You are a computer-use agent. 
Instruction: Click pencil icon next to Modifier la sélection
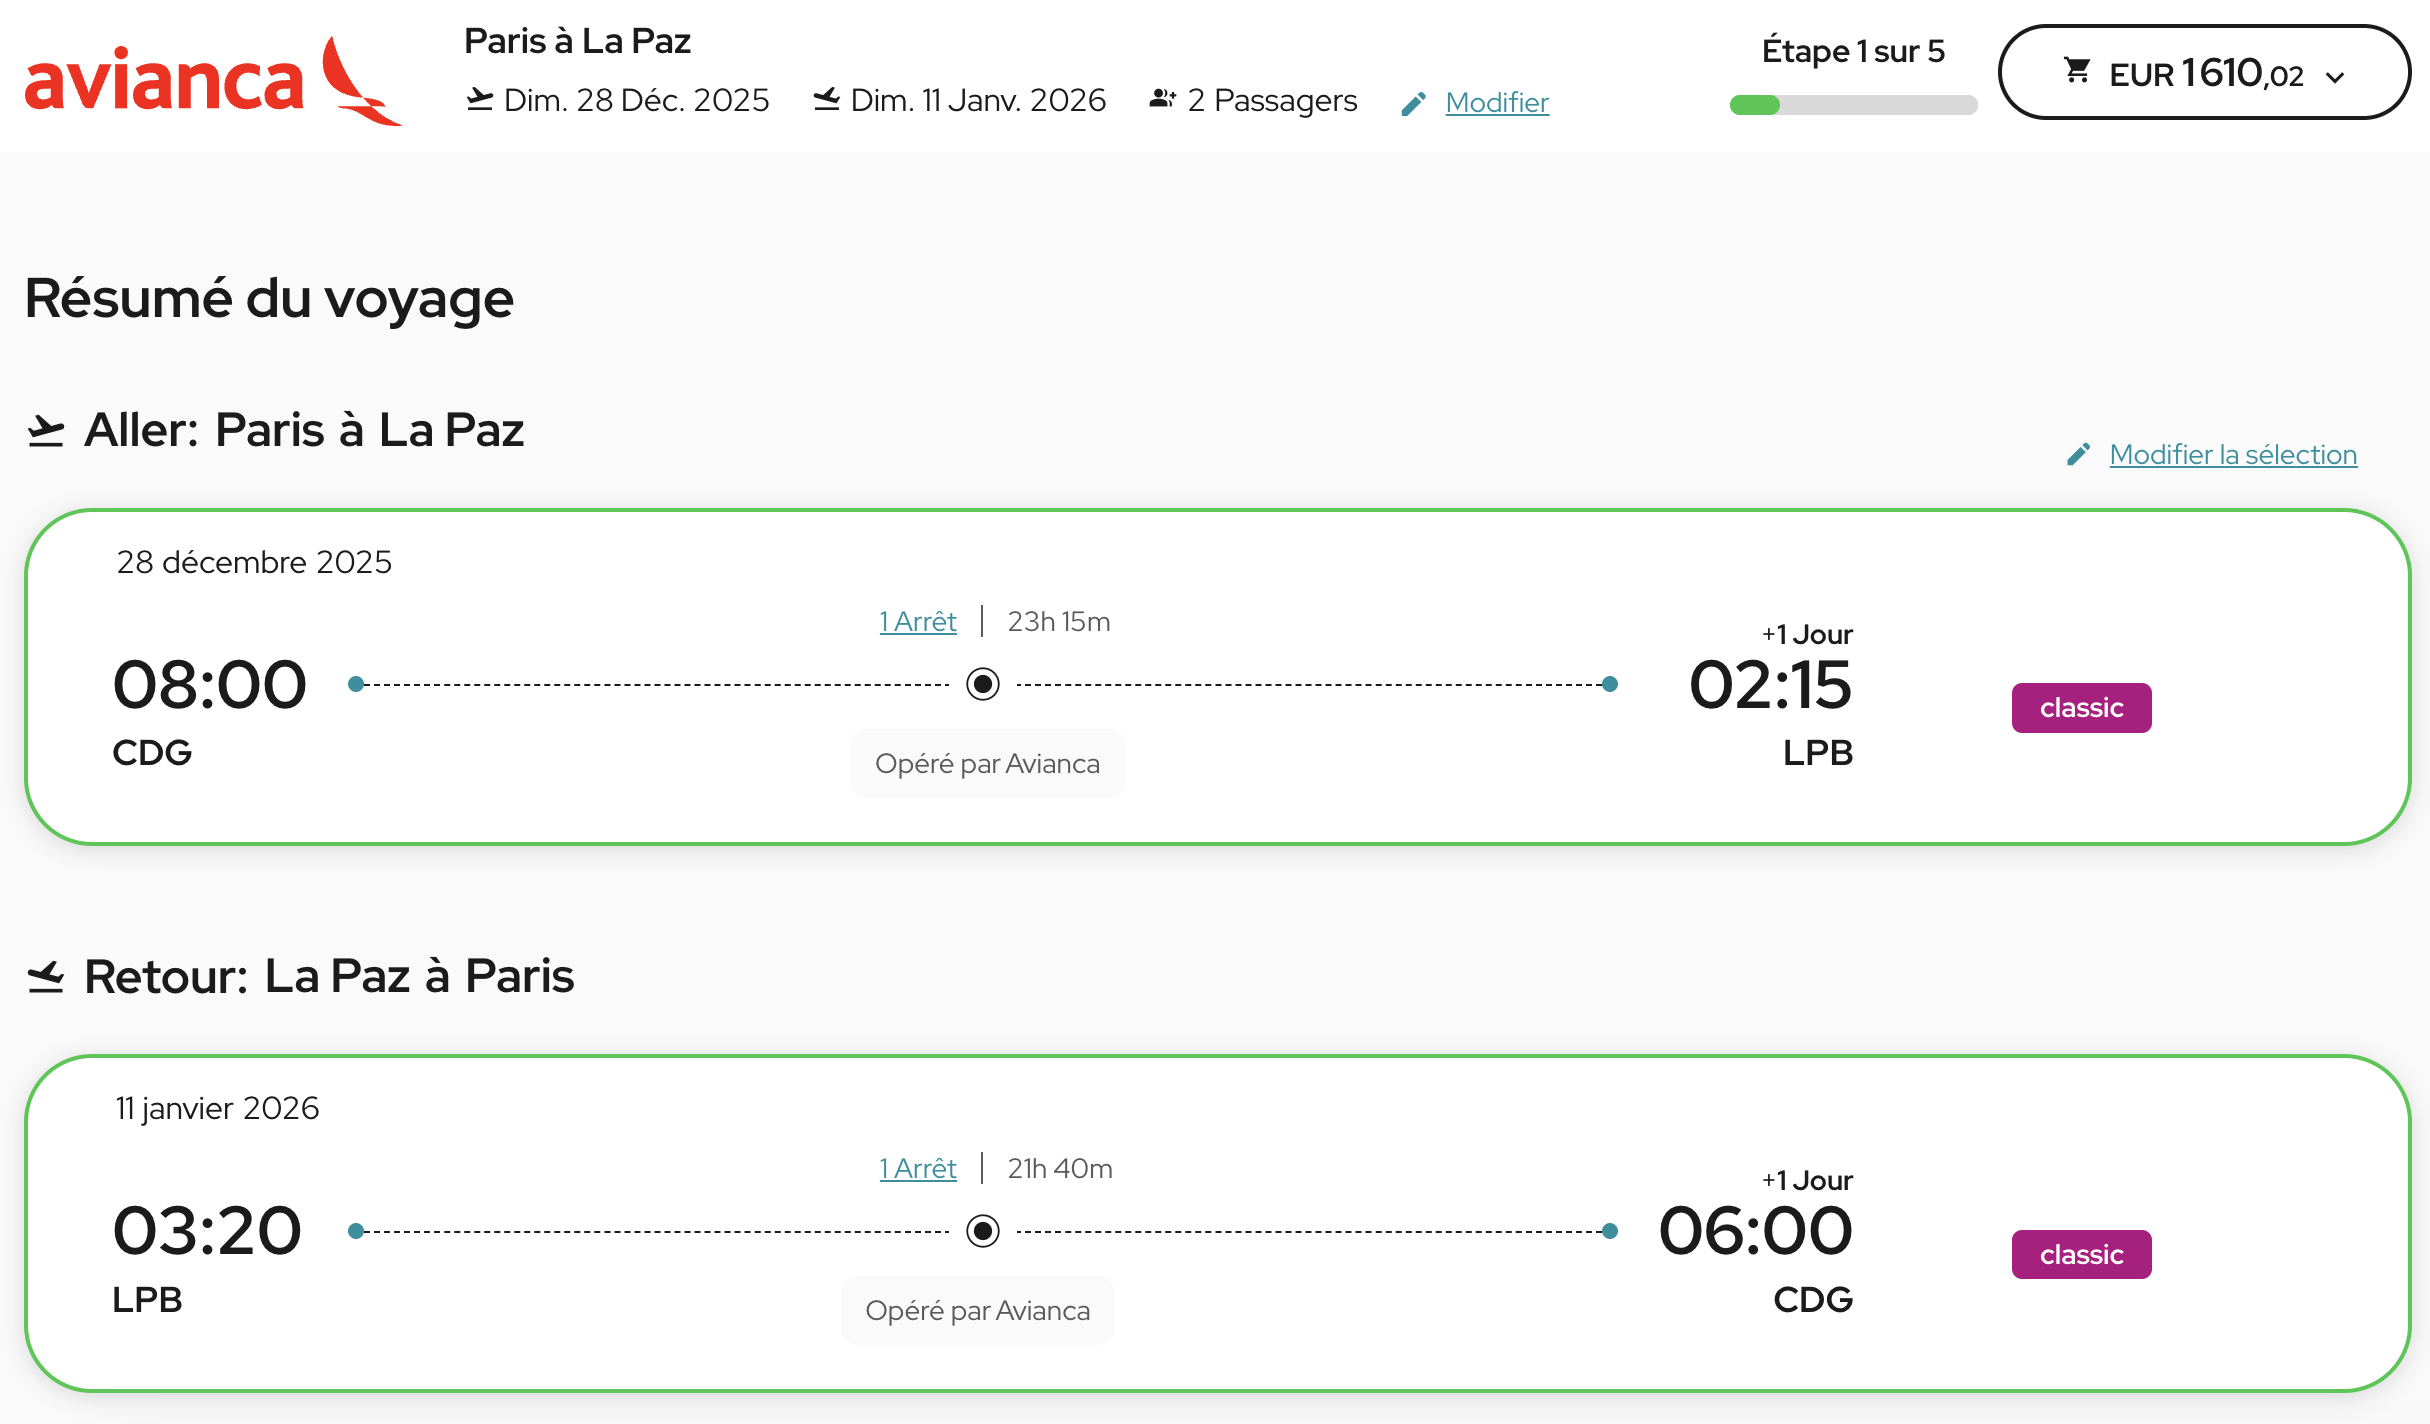pos(2079,455)
